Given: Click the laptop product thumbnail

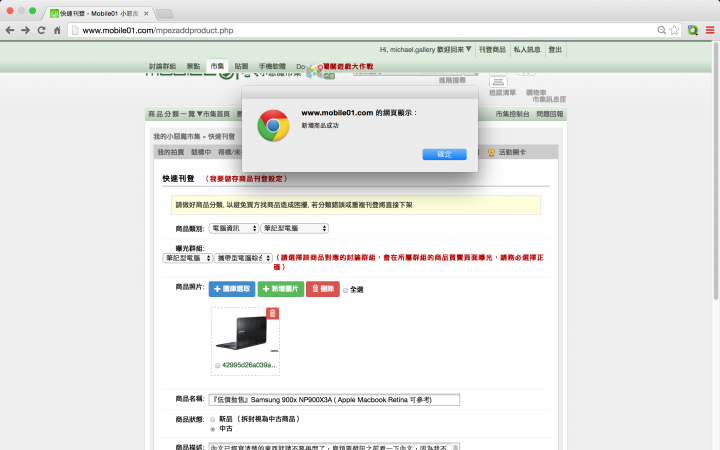Looking at the screenshot, I should [247, 334].
